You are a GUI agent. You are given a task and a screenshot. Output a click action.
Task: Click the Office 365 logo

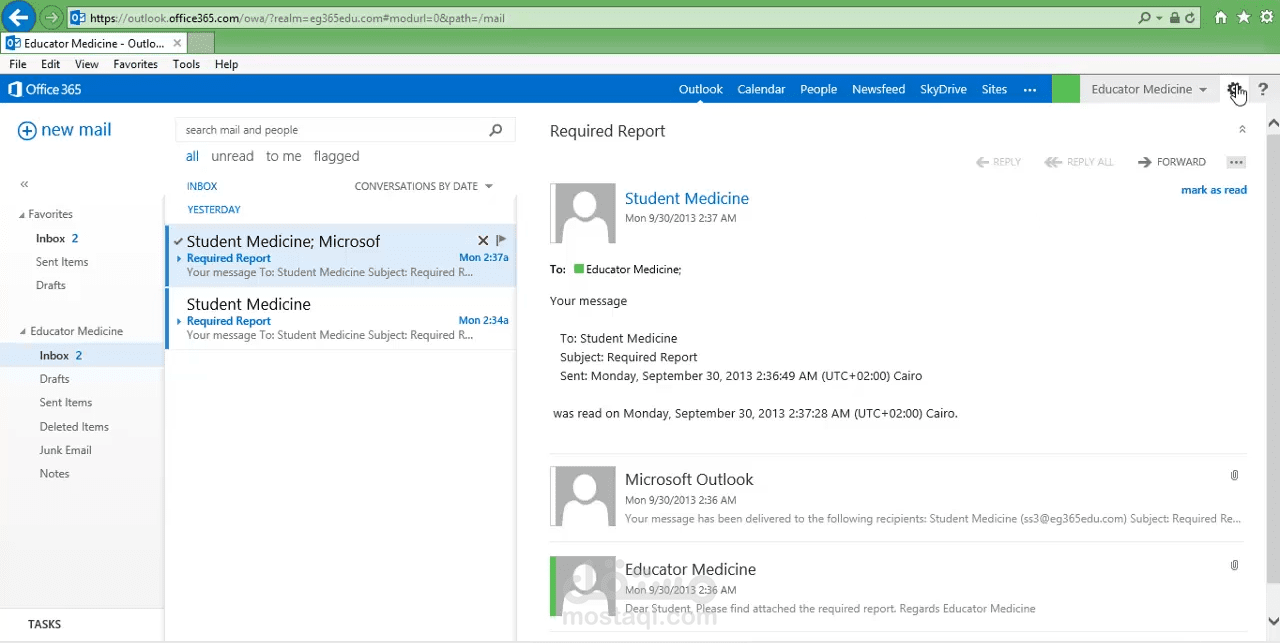44,89
